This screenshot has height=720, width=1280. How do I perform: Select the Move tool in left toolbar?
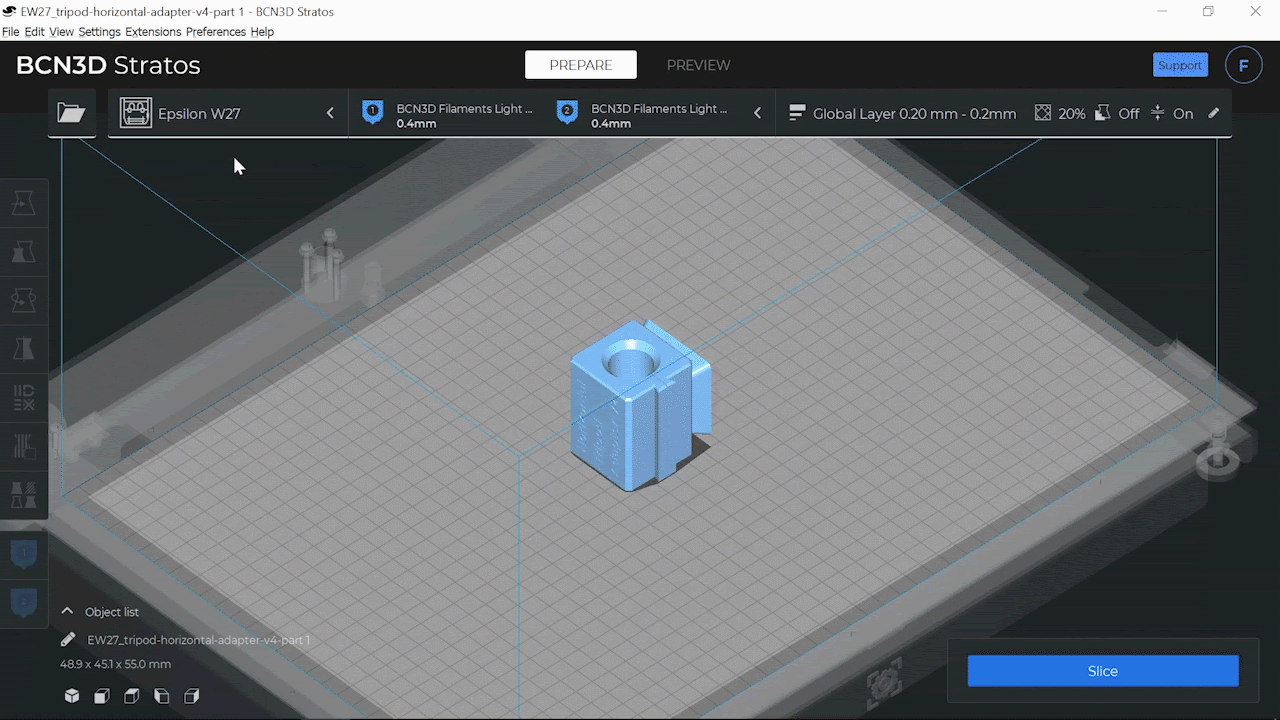pyautogui.click(x=23, y=203)
